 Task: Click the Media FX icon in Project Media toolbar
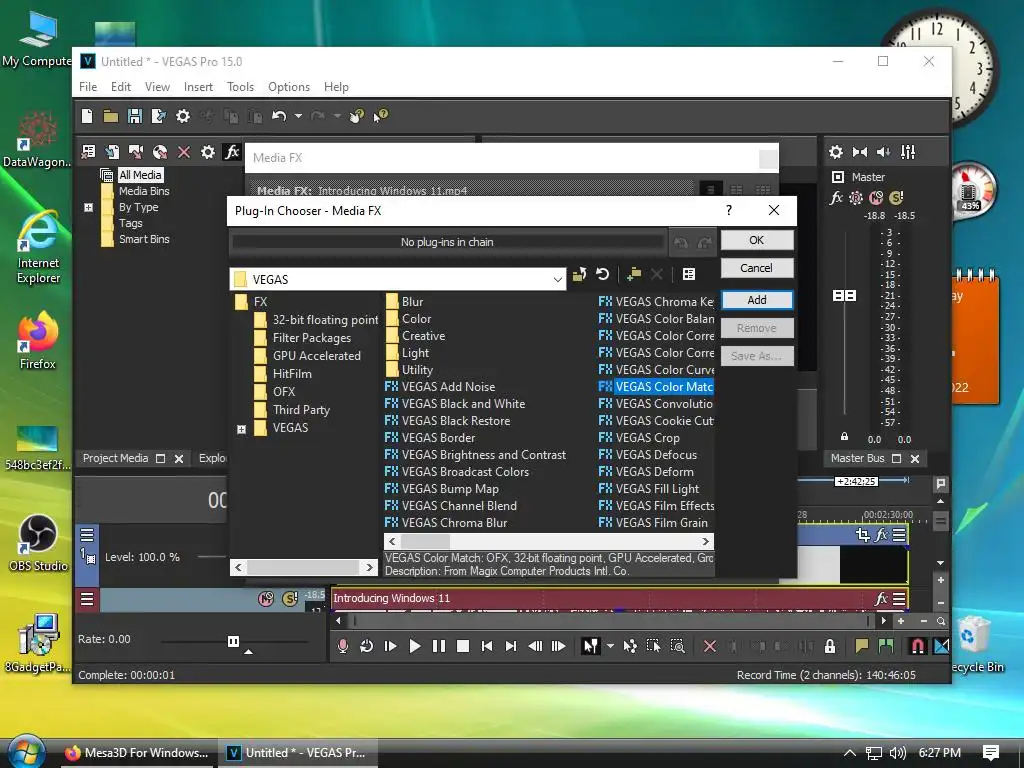(x=232, y=152)
